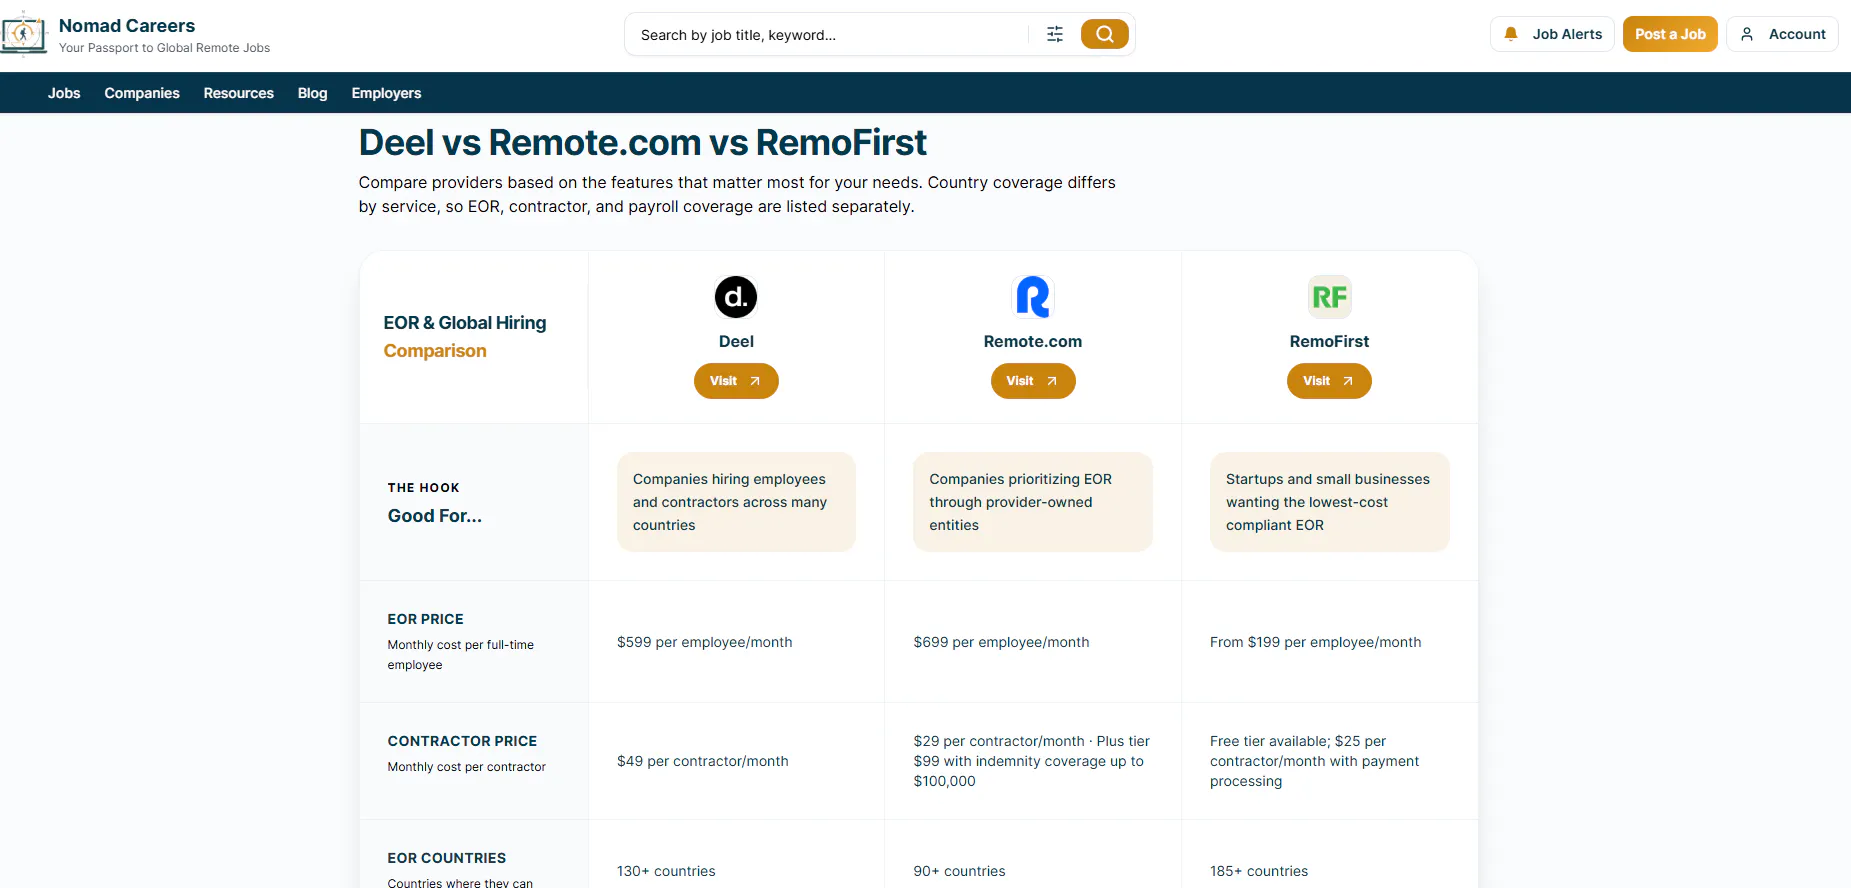Click the CONTRACTOR PRICE row label
Screen dimensions: 1851x888
(462, 741)
